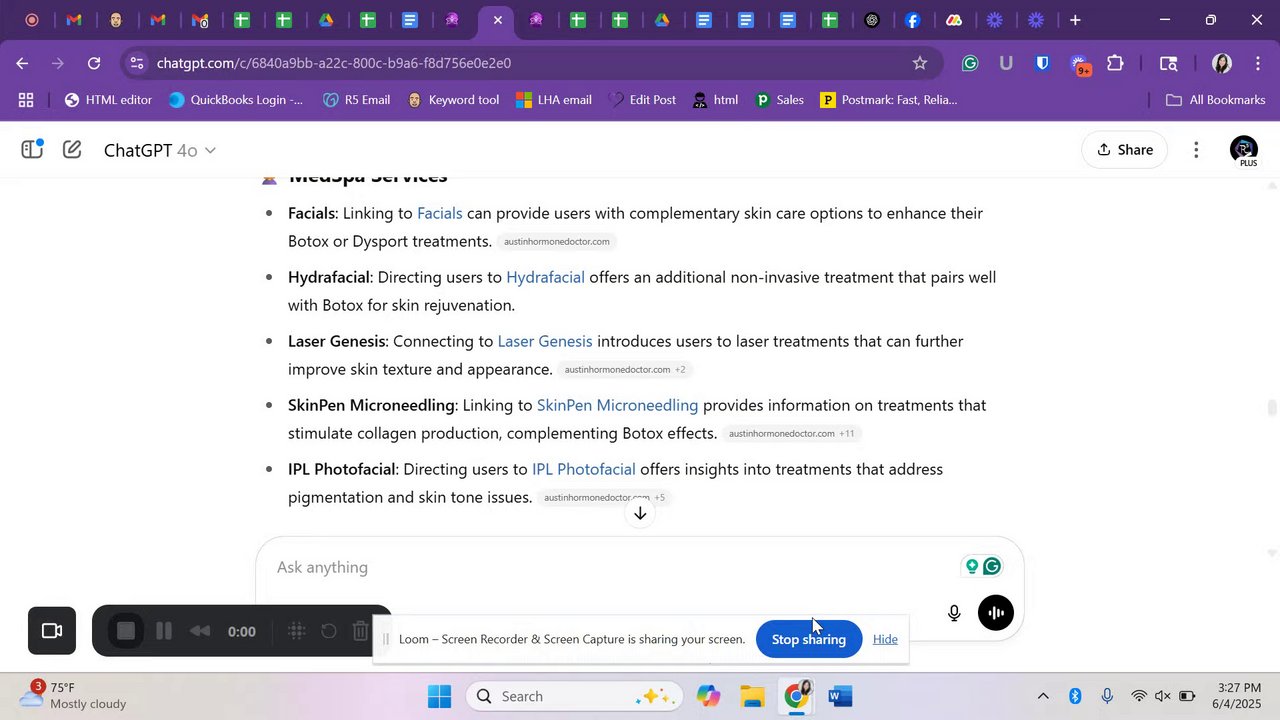The height and width of the screenshot is (720, 1280).
Task: Close the active ChatGPT tab
Action: [x=498, y=20]
